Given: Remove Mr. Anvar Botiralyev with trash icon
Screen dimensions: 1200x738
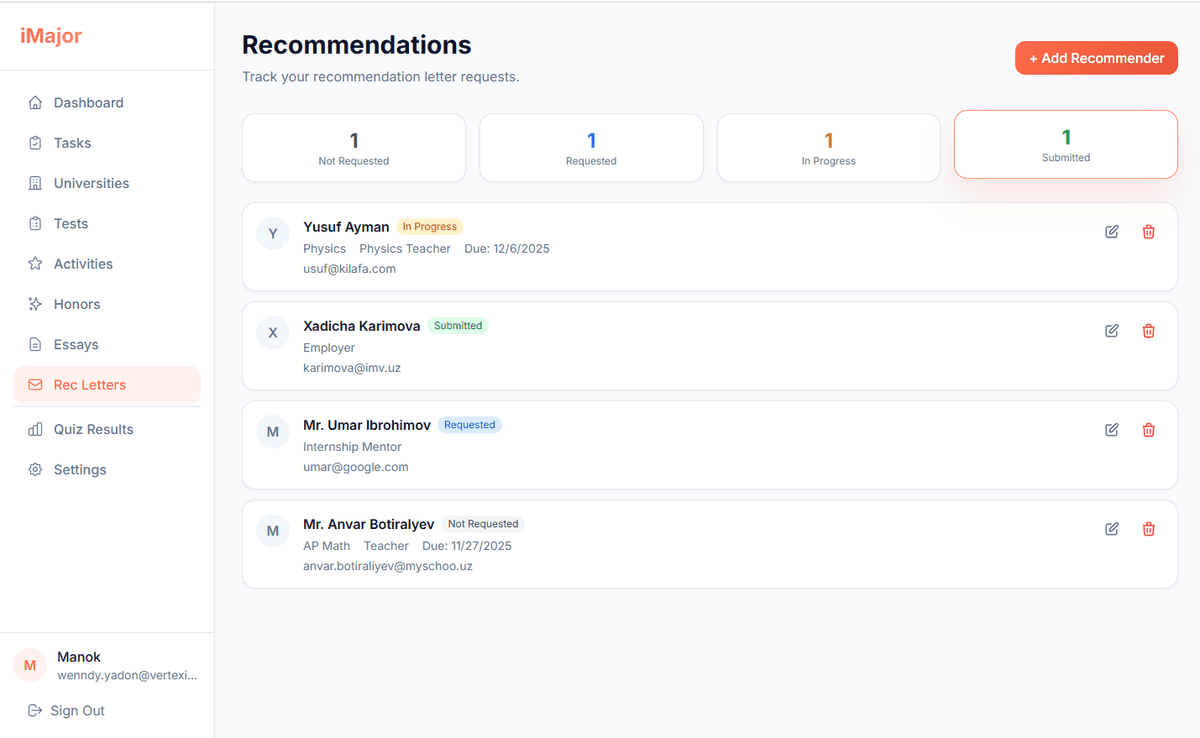Looking at the screenshot, I should coord(1148,529).
